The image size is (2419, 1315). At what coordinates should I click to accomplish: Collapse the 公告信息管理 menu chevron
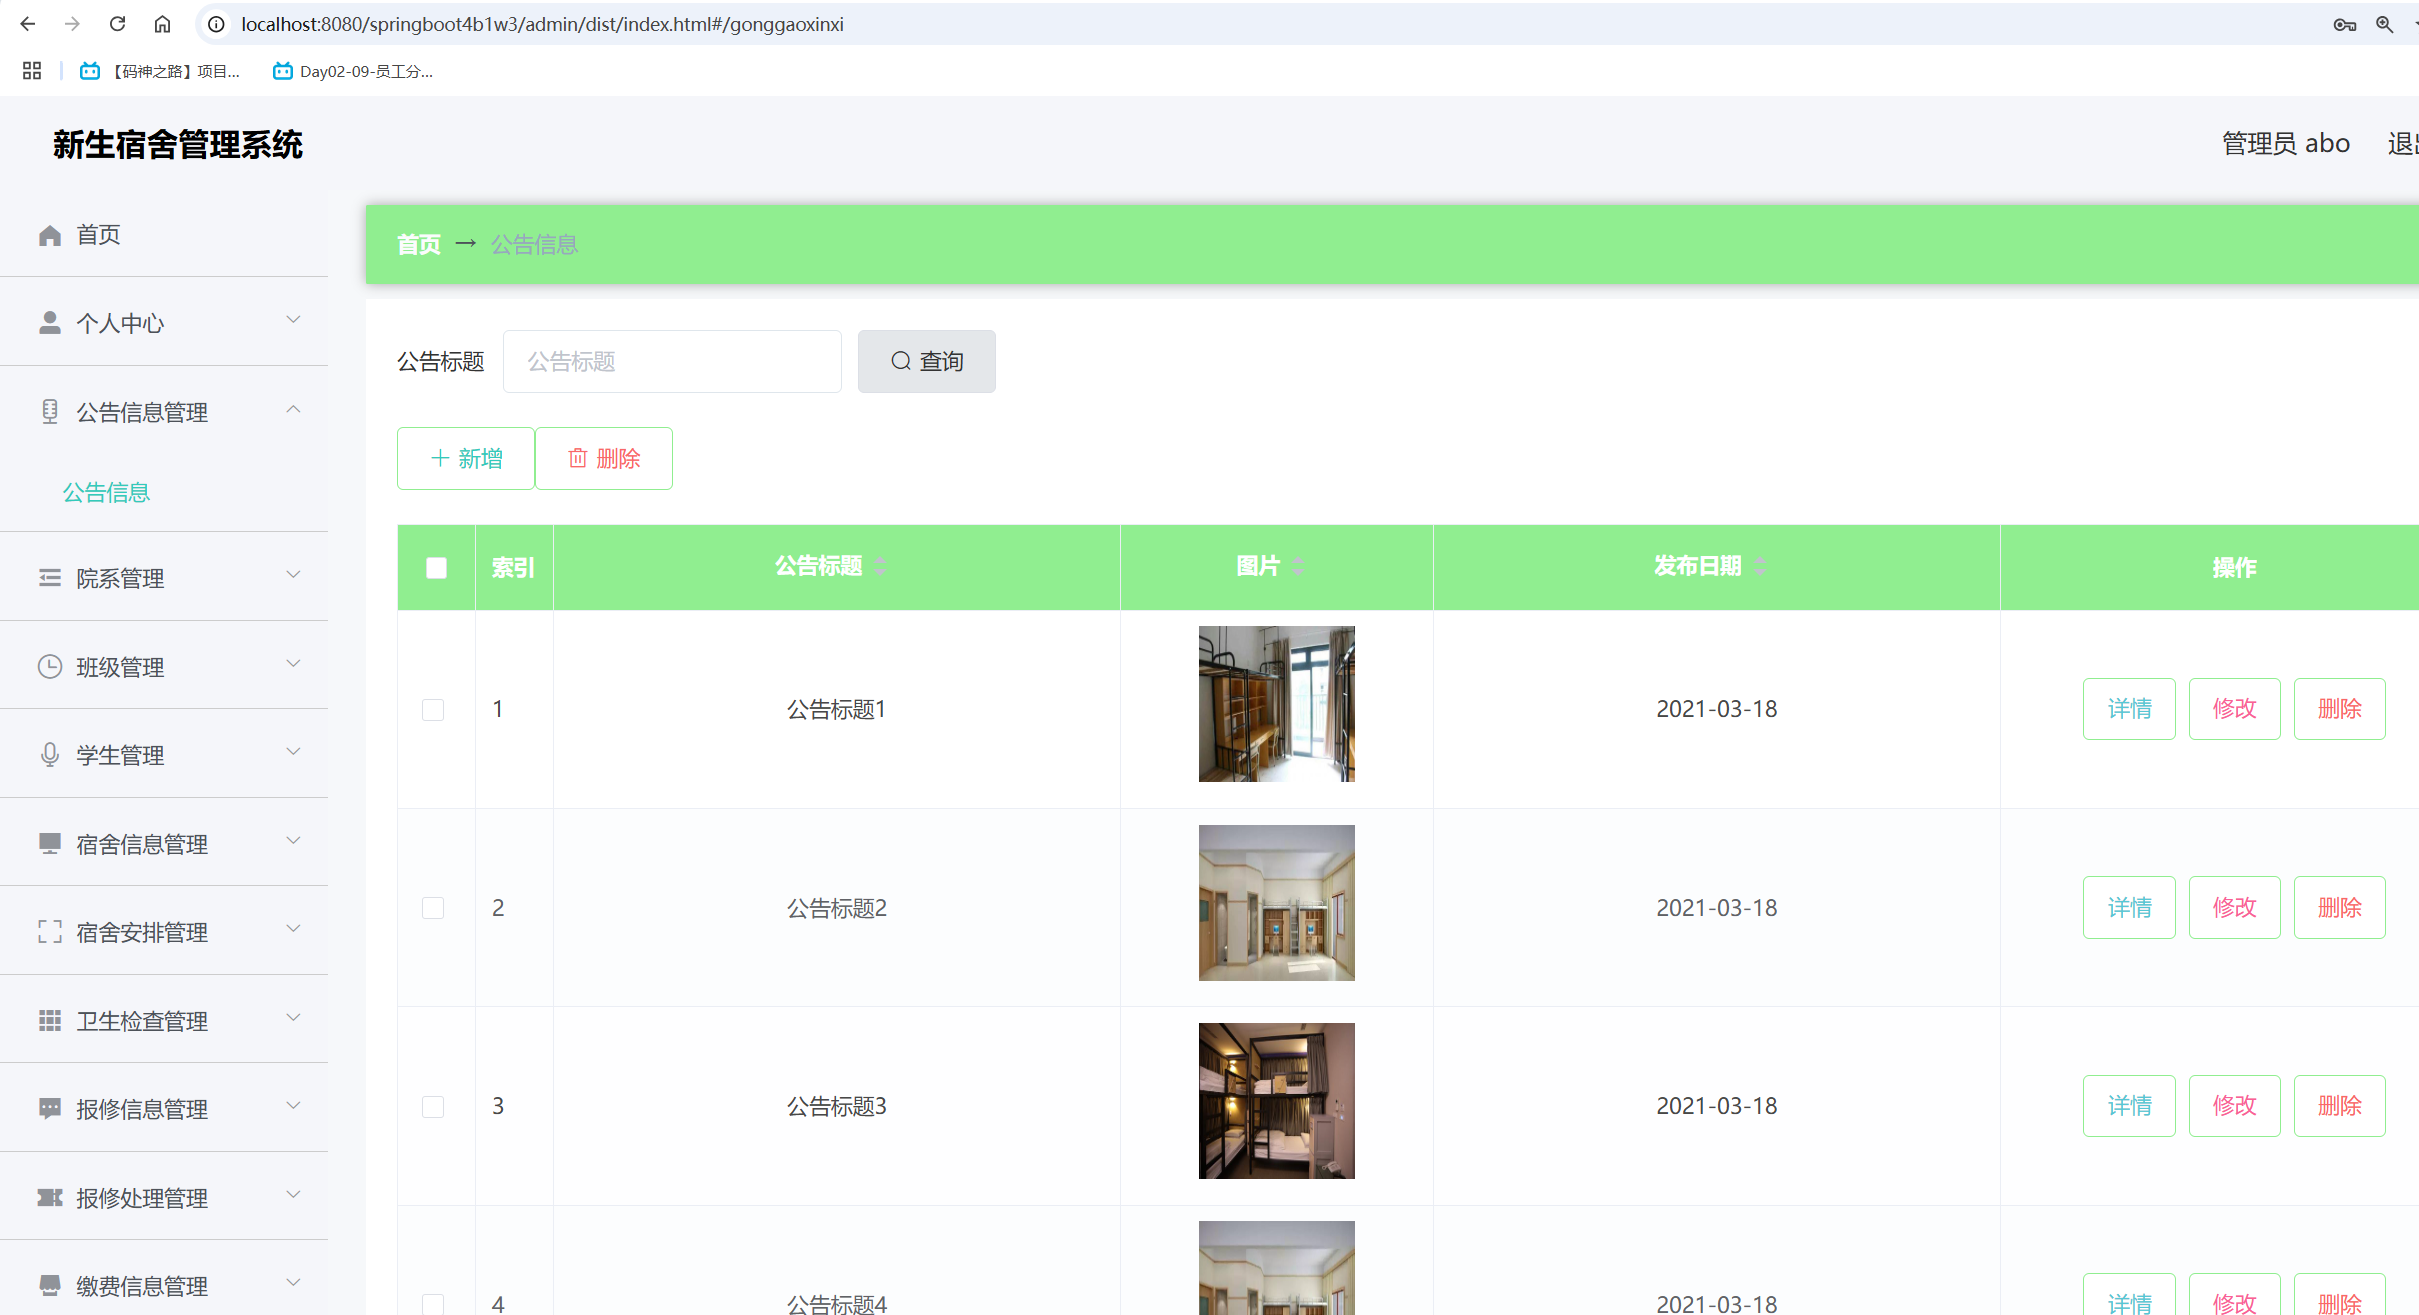click(x=293, y=410)
